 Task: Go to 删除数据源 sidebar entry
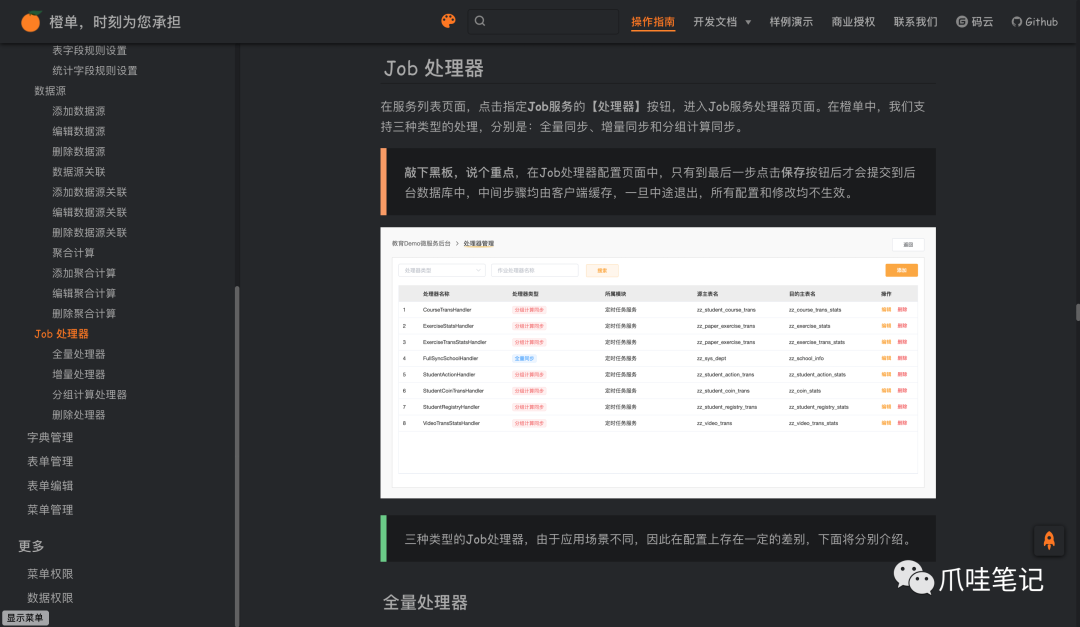click(x=79, y=152)
